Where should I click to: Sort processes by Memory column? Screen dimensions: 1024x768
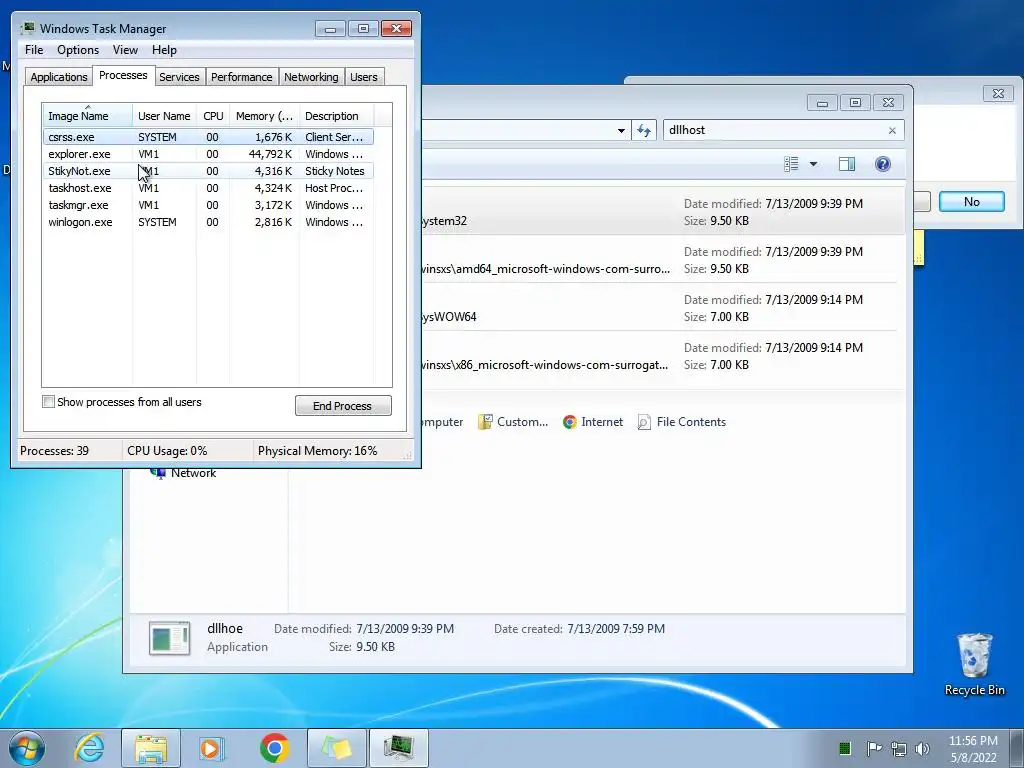[264, 116]
